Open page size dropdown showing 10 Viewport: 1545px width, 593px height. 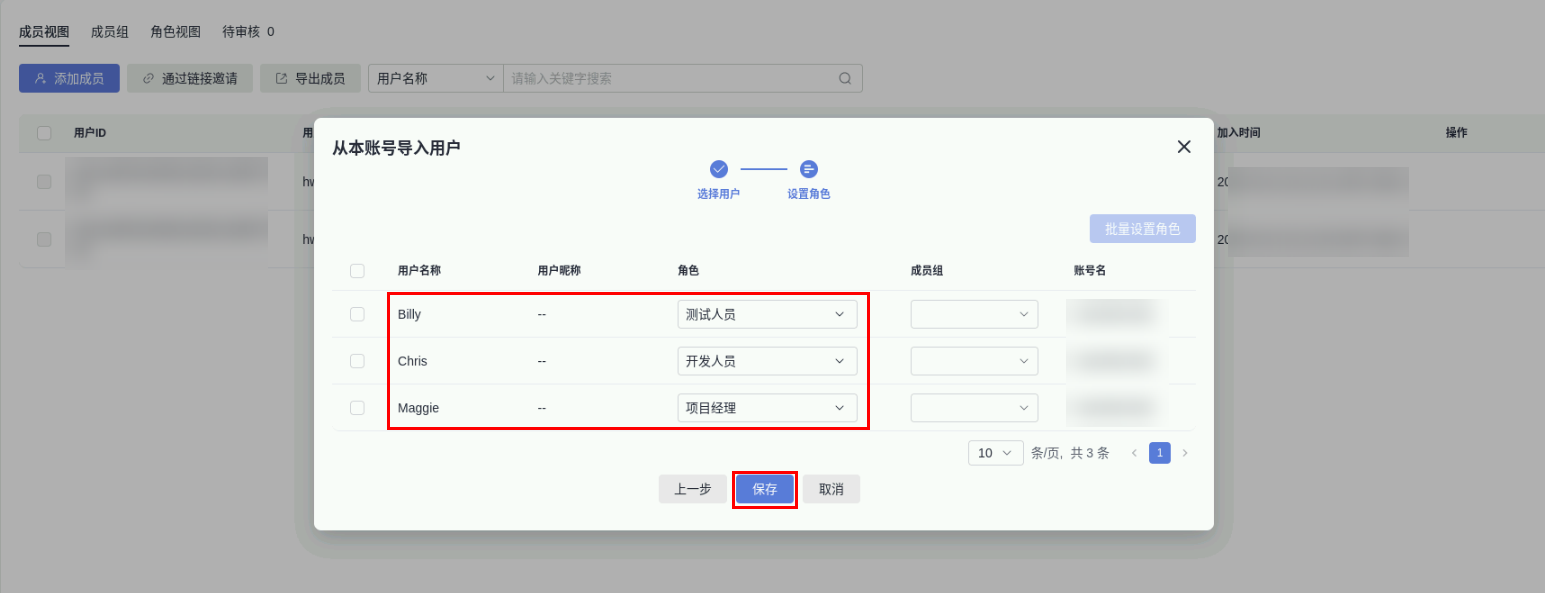tap(995, 453)
